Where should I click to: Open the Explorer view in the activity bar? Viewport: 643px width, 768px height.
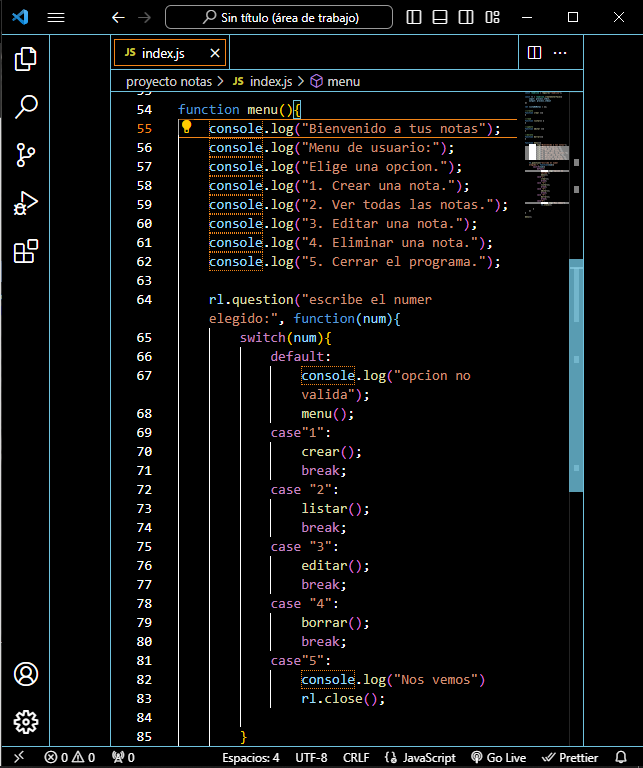[25, 59]
